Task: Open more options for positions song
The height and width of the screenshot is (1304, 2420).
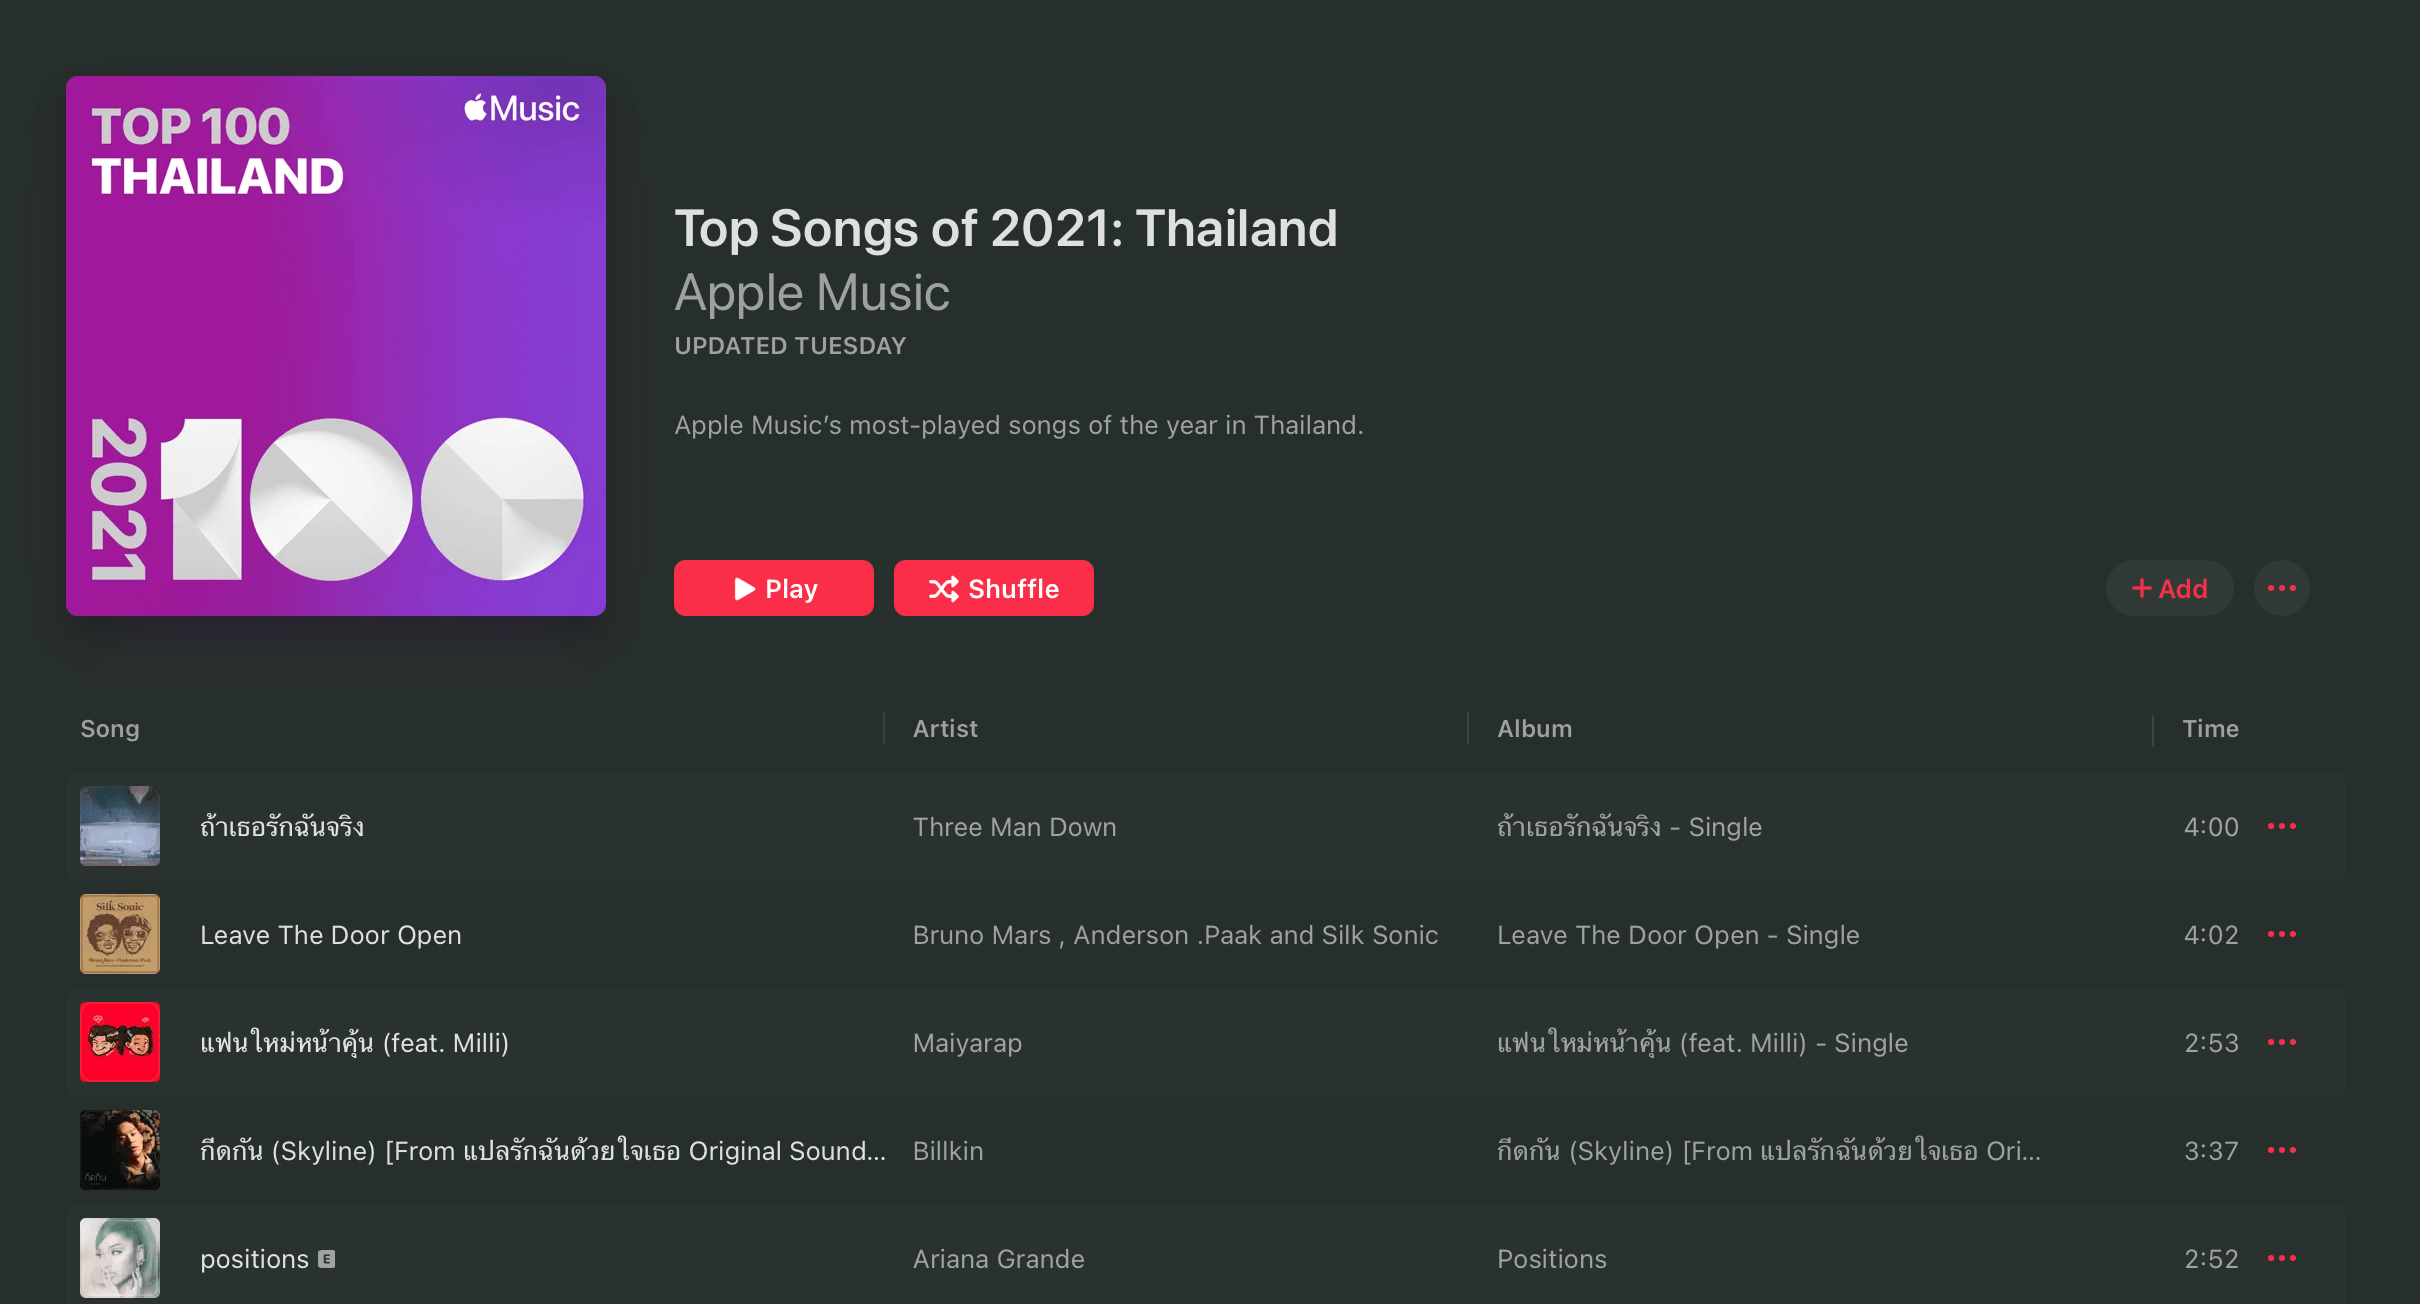Action: [2281, 1258]
